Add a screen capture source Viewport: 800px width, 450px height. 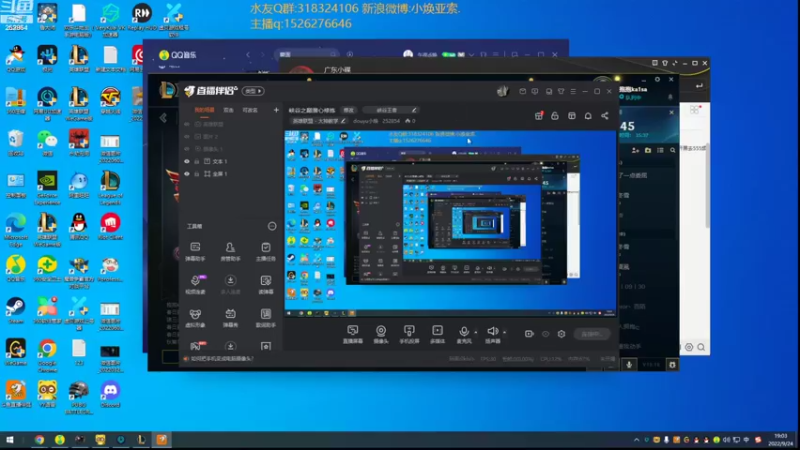pyautogui.click(x=353, y=334)
